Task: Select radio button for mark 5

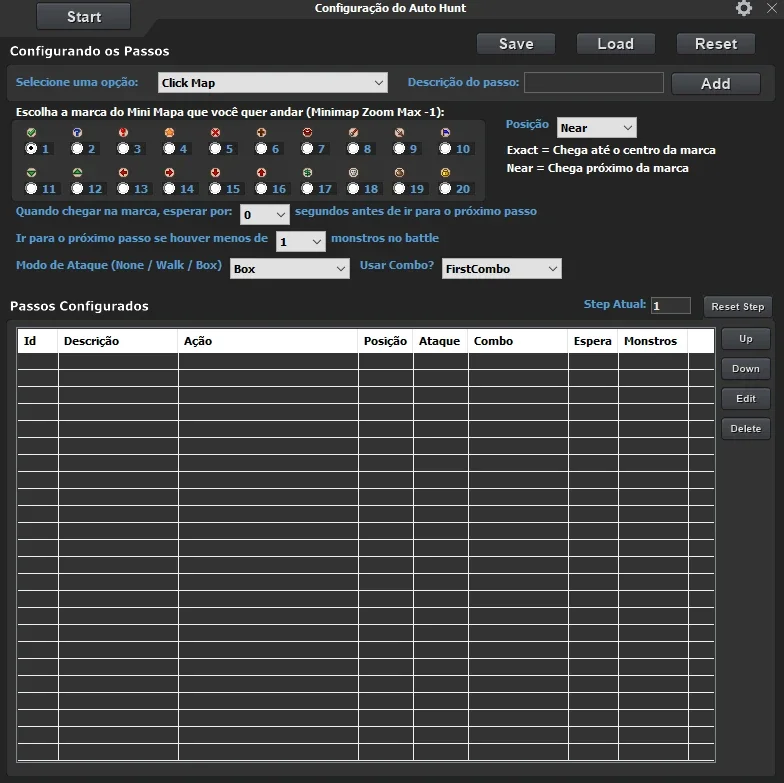Action: (215, 148)
